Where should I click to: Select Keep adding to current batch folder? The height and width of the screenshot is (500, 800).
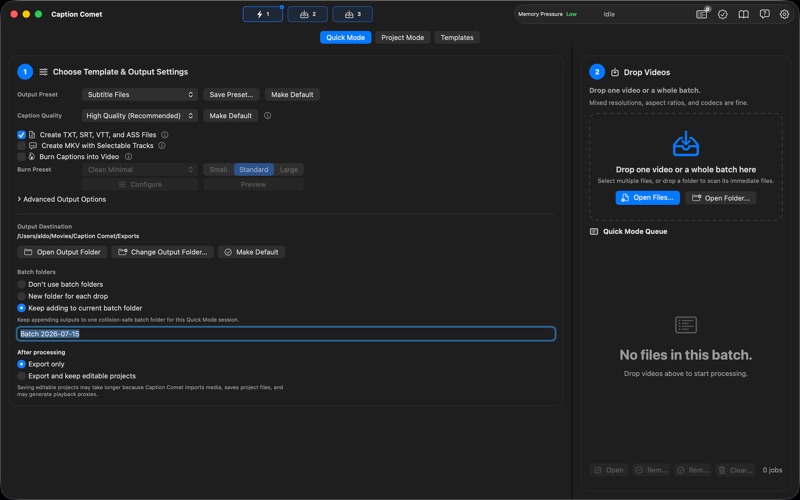coord(21,308)
